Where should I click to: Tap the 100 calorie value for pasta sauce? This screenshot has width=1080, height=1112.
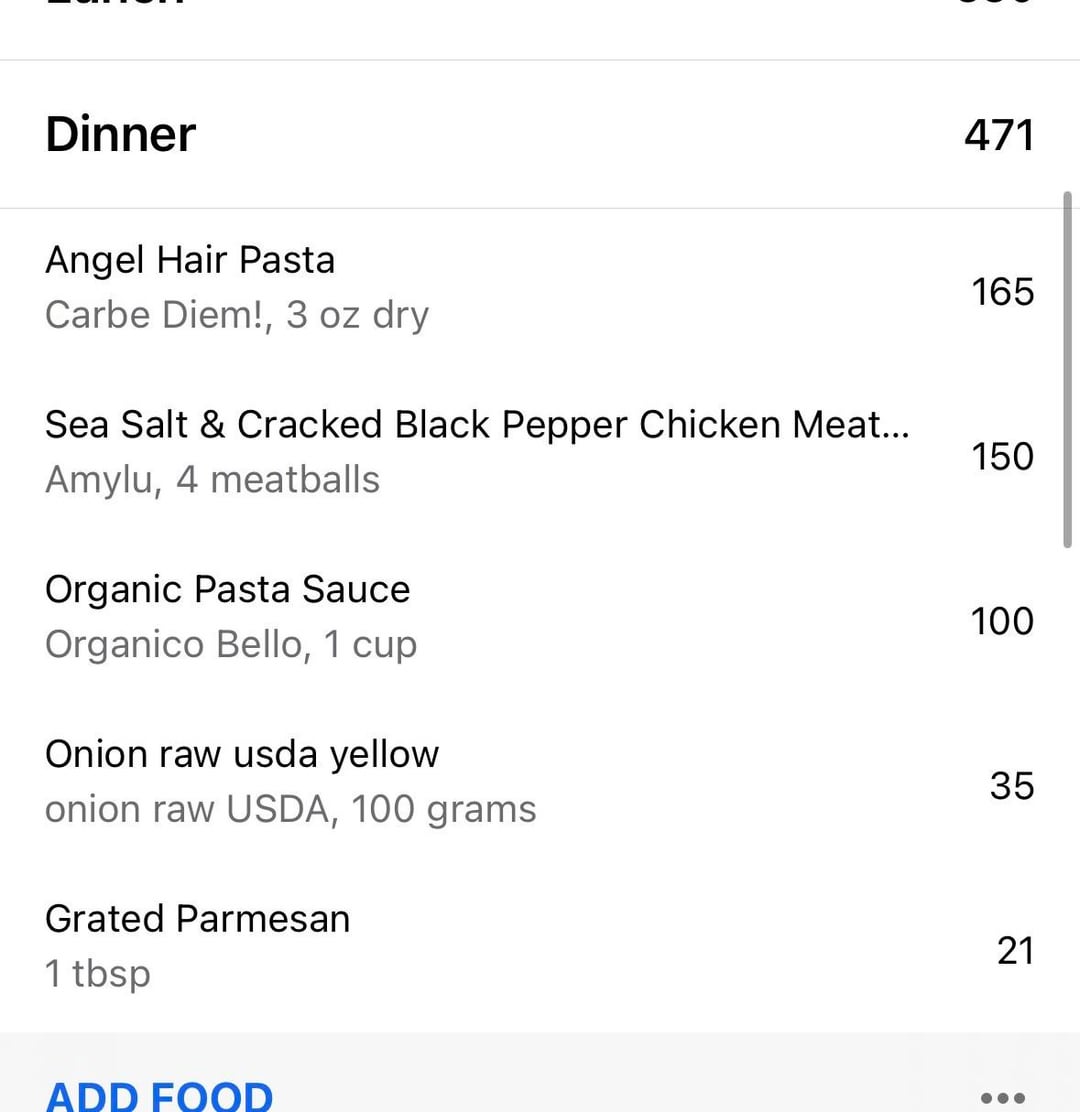[x=1002, y=621]
